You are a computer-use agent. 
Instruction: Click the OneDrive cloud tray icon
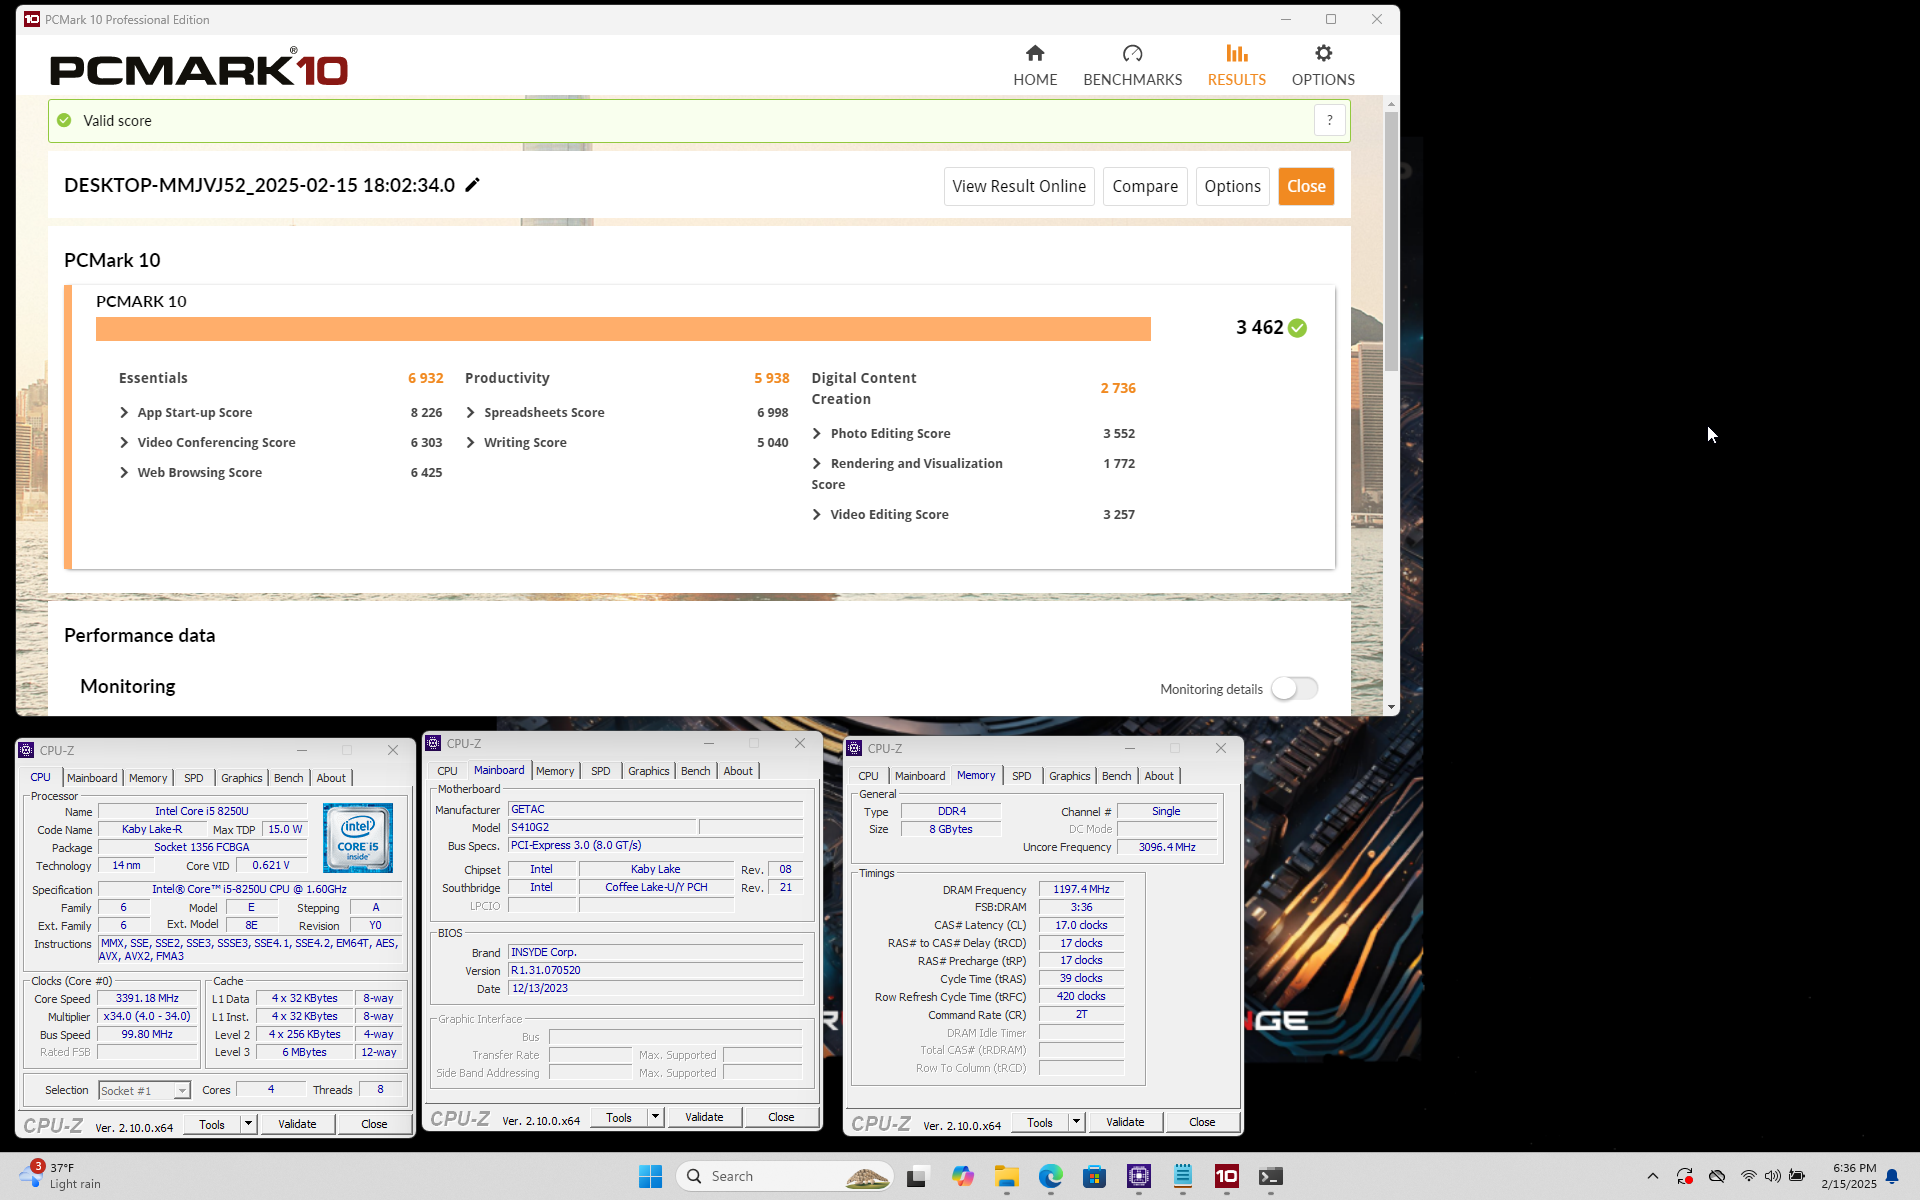coord(1717,1176)
